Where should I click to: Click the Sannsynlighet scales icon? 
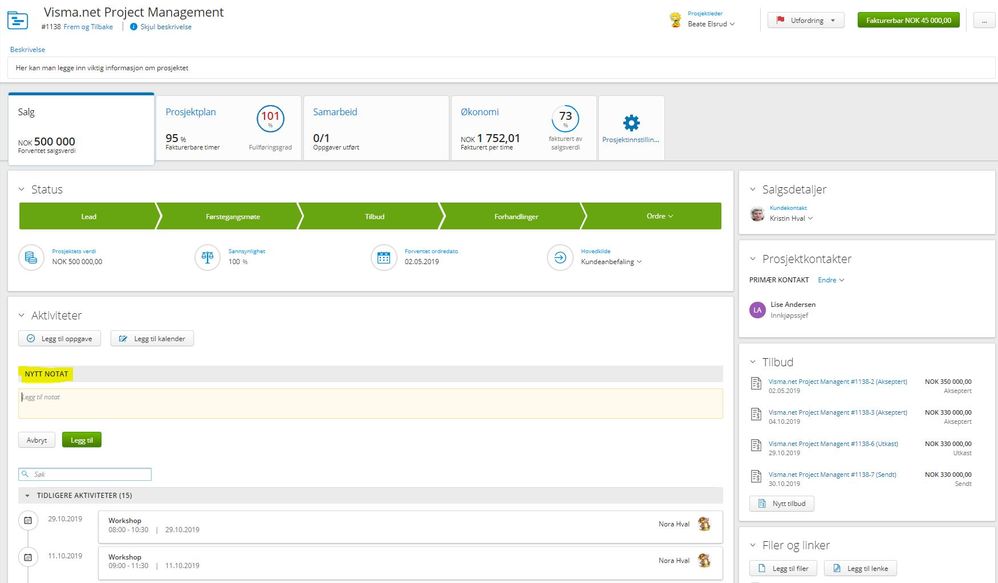point(207,258)
